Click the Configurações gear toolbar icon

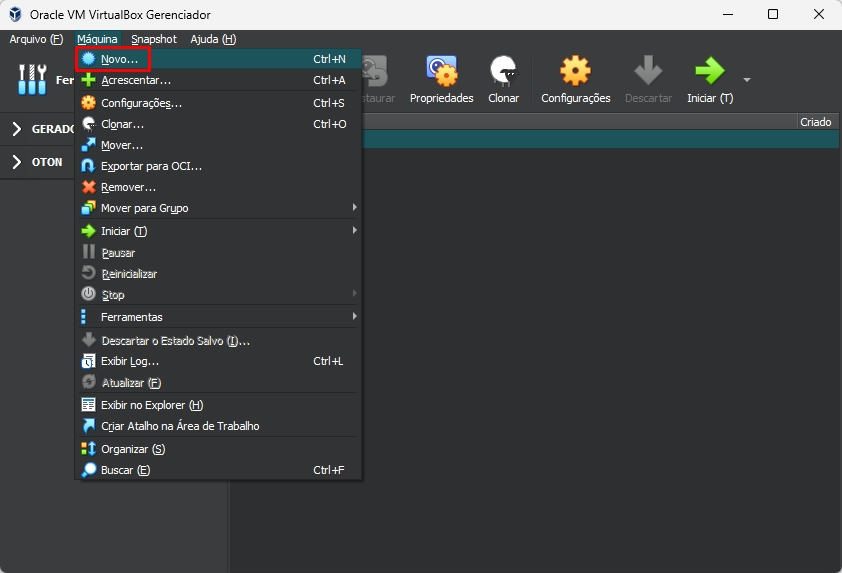coord(575,71)
